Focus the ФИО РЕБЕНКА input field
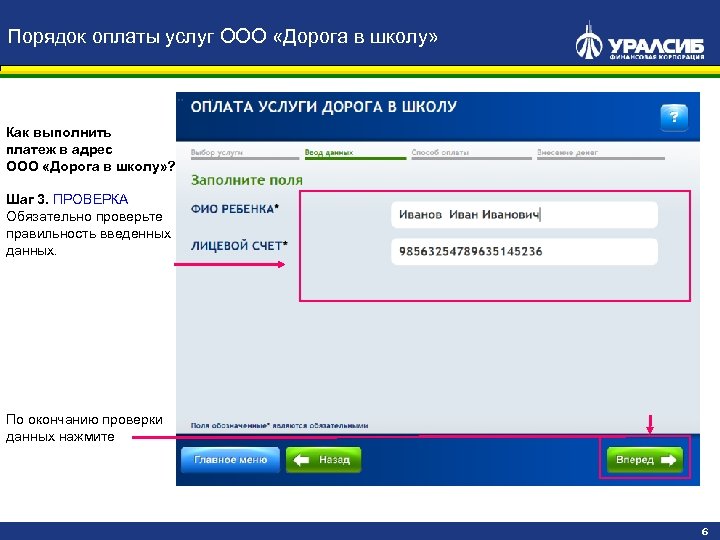The height and width of the screenshot is (540, 720). pos(524,214)
